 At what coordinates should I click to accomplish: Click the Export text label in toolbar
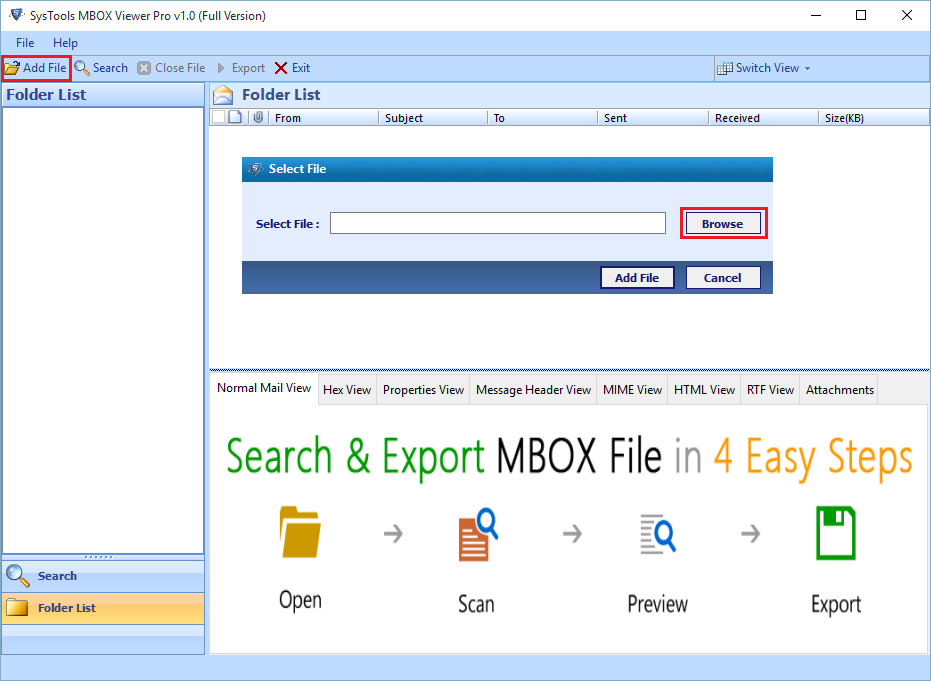(x=248, y=68)
